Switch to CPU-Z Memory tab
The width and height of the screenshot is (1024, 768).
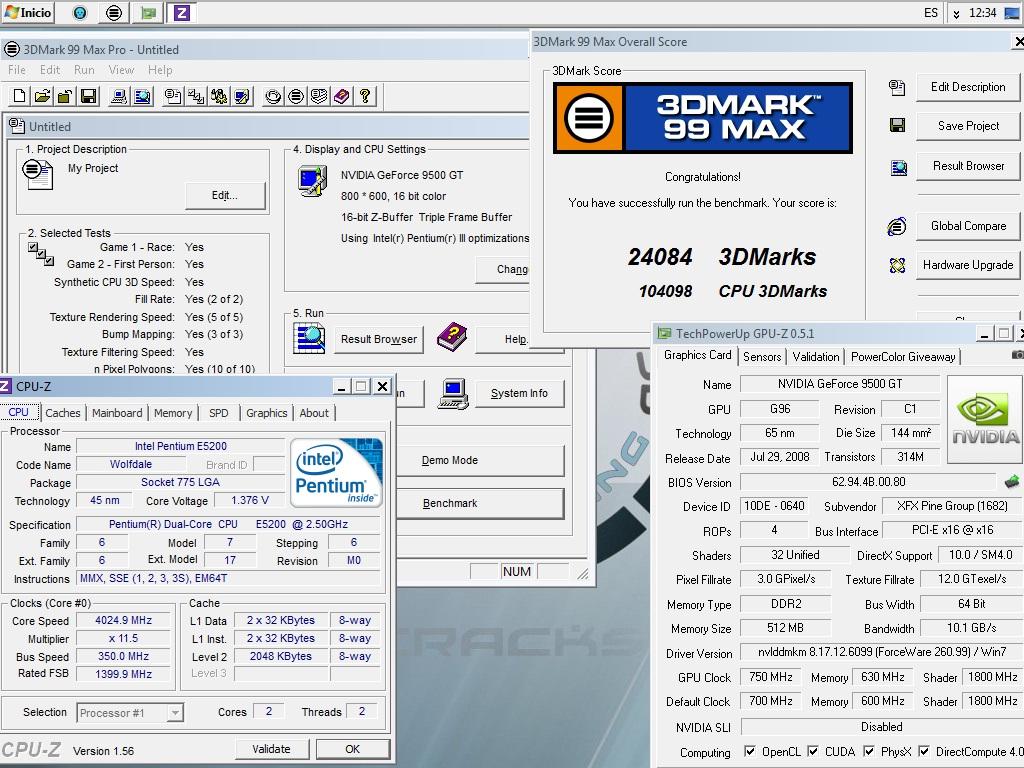pos(173,413)
